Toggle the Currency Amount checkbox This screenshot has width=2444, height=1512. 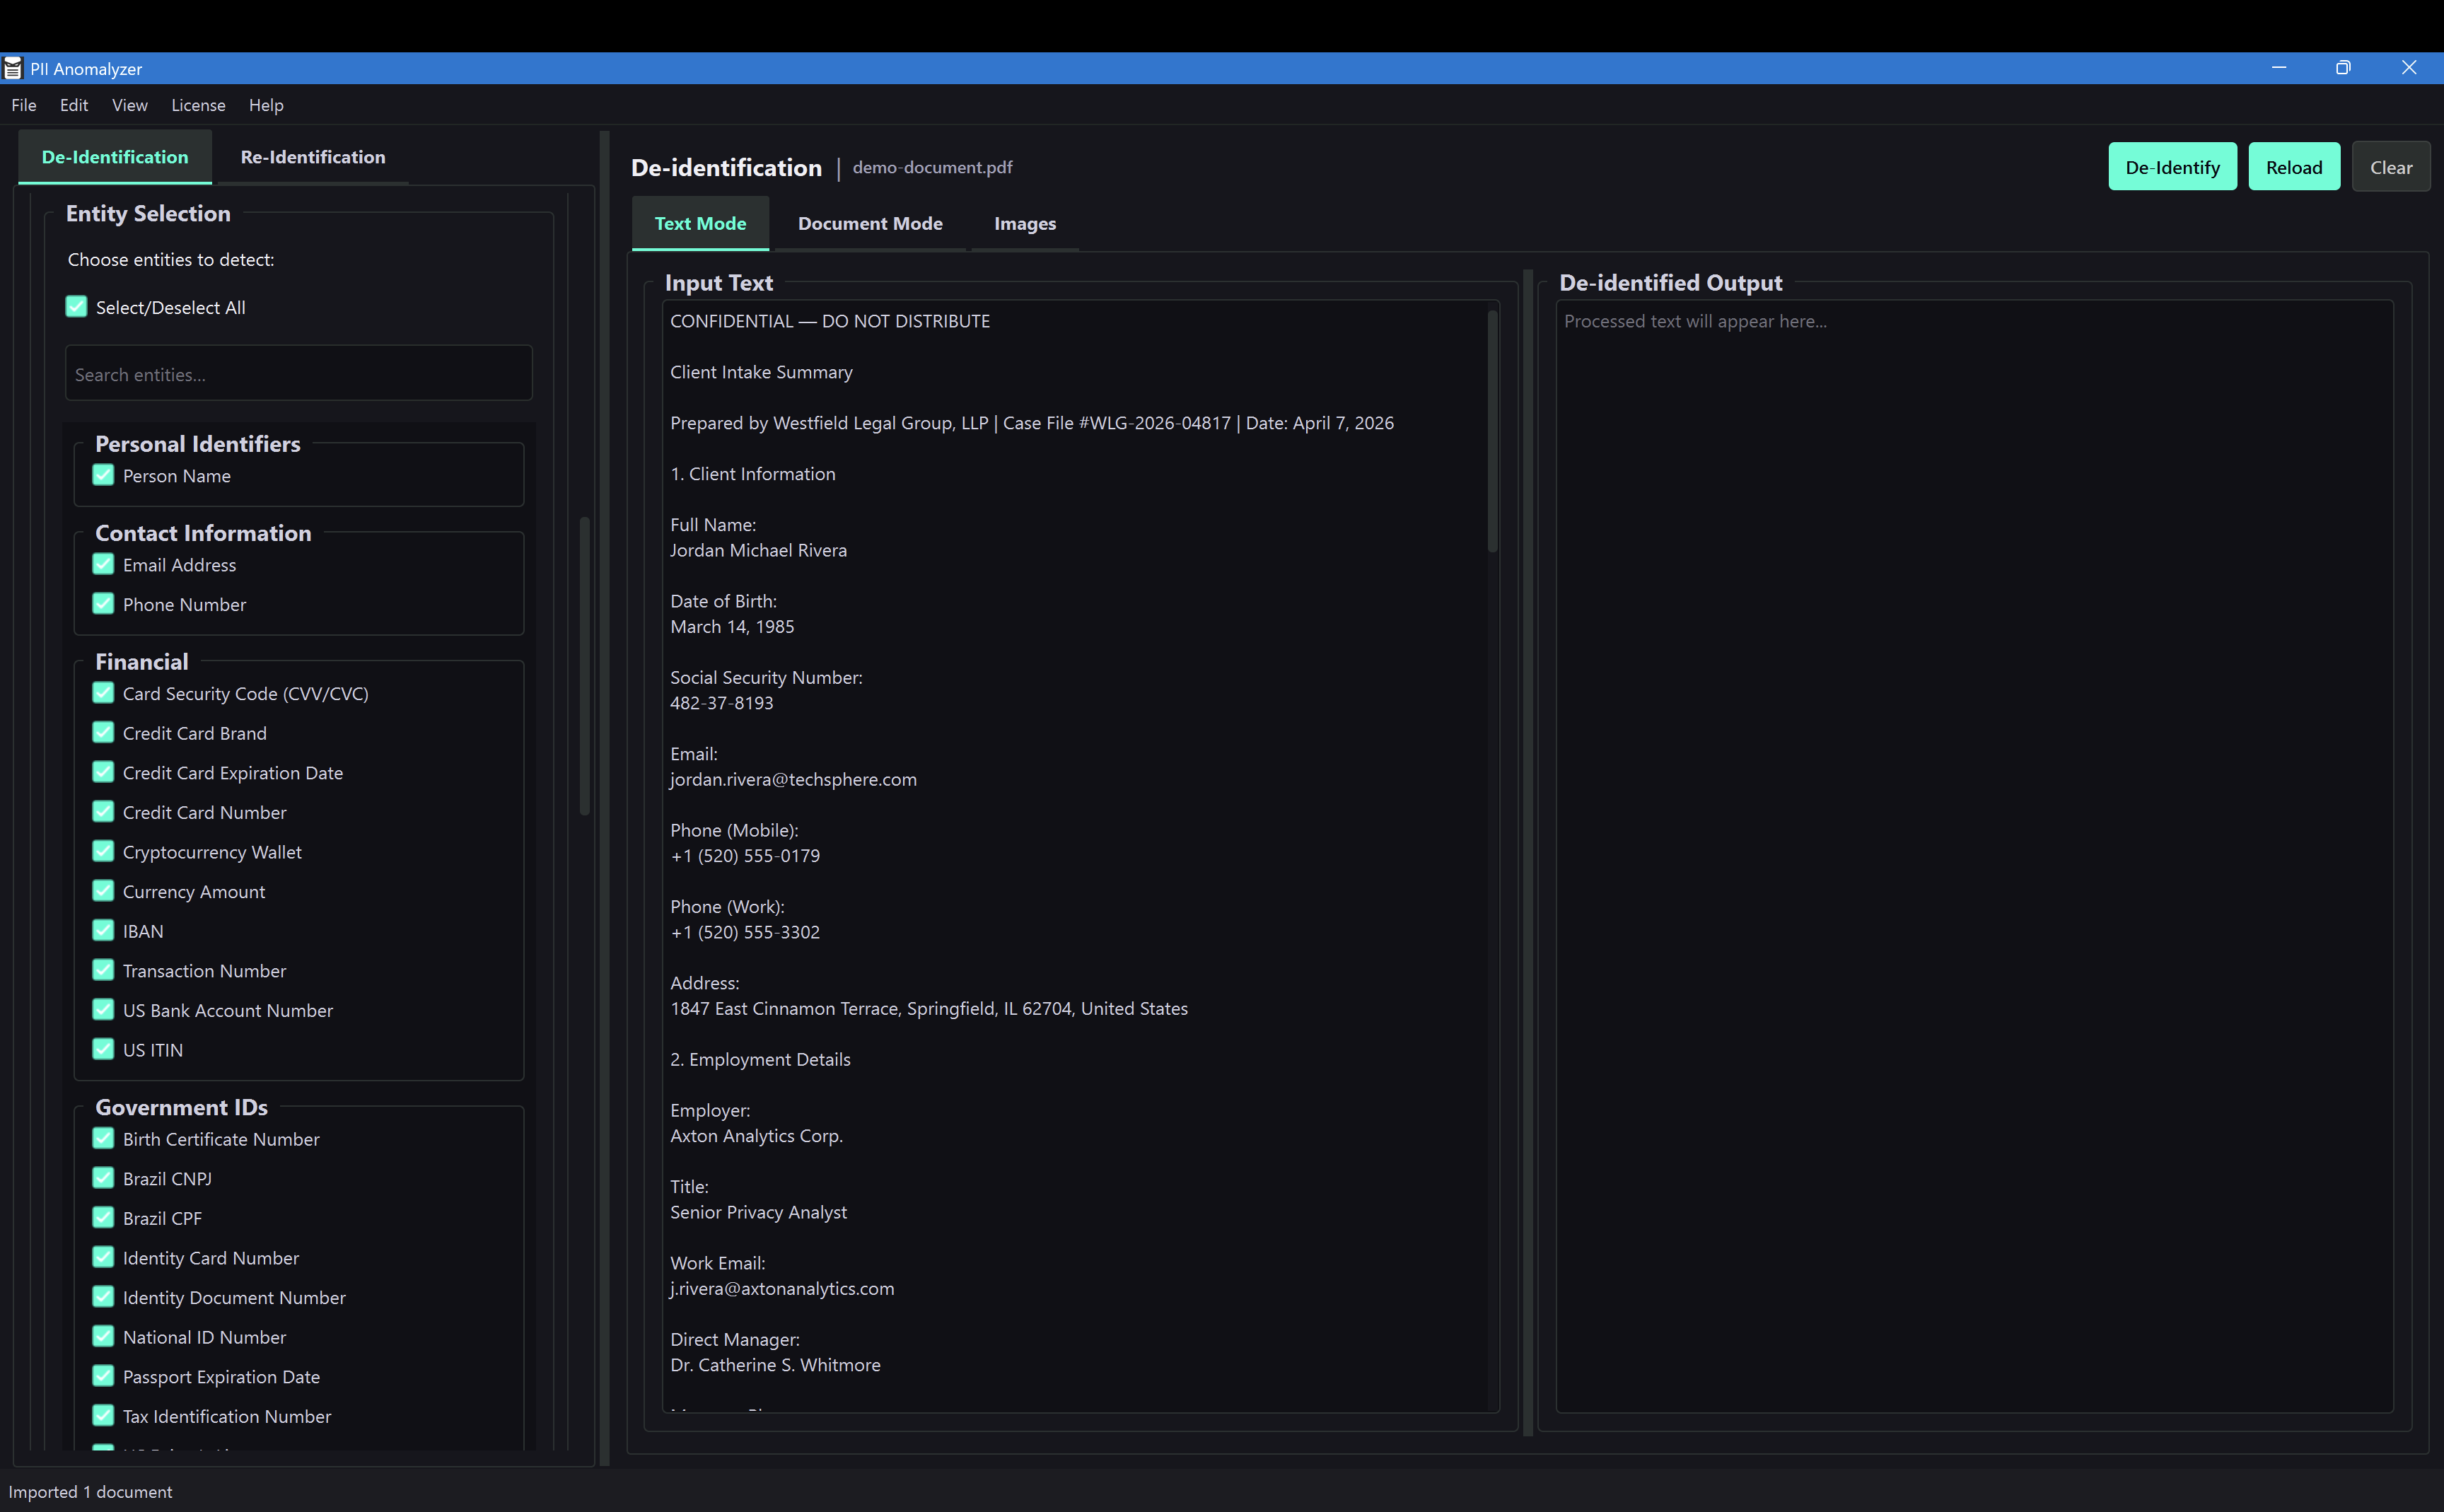[x=103, y=891]
